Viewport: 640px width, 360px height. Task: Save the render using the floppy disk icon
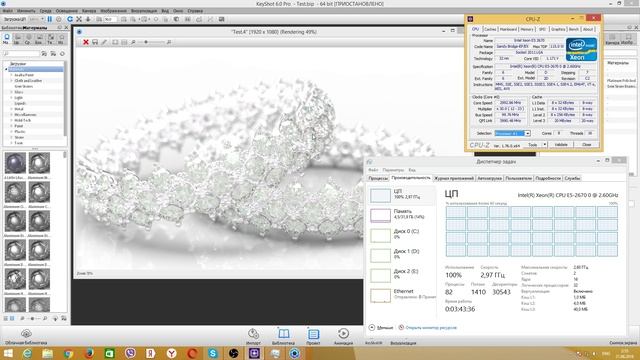click(x=95, y=42)
